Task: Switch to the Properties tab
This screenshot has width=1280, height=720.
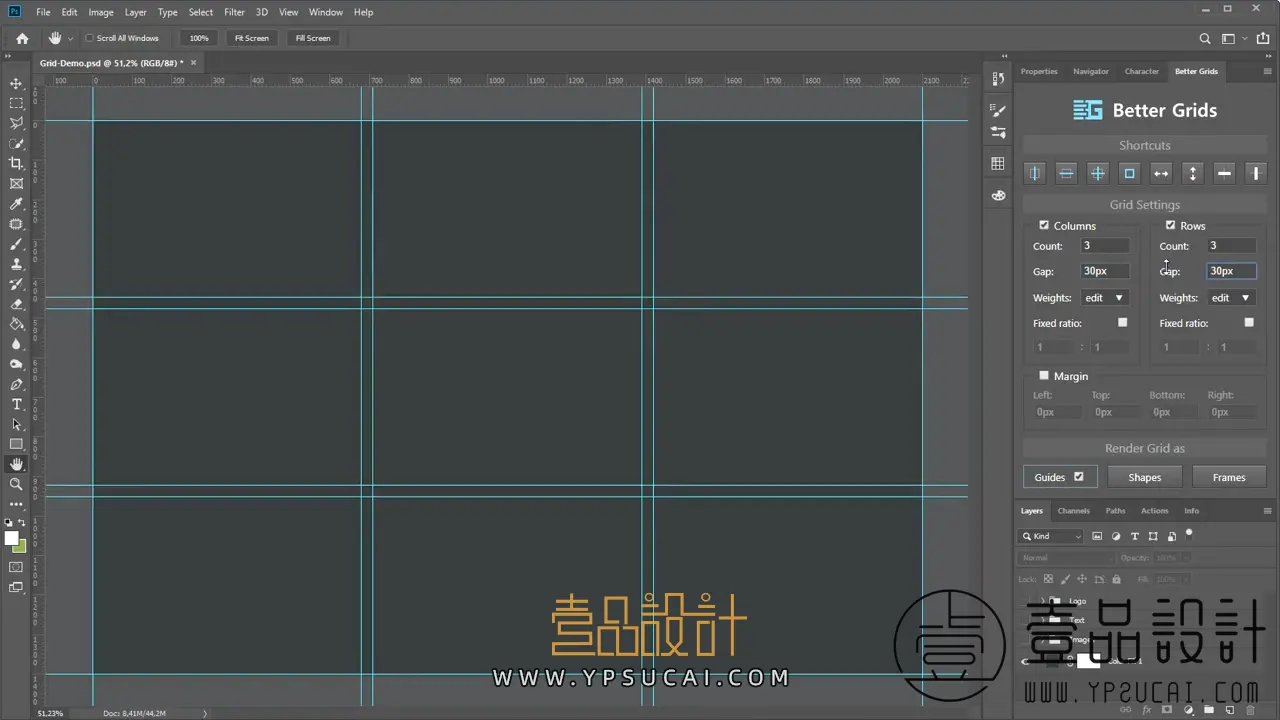Action: tap(1039, 71)
